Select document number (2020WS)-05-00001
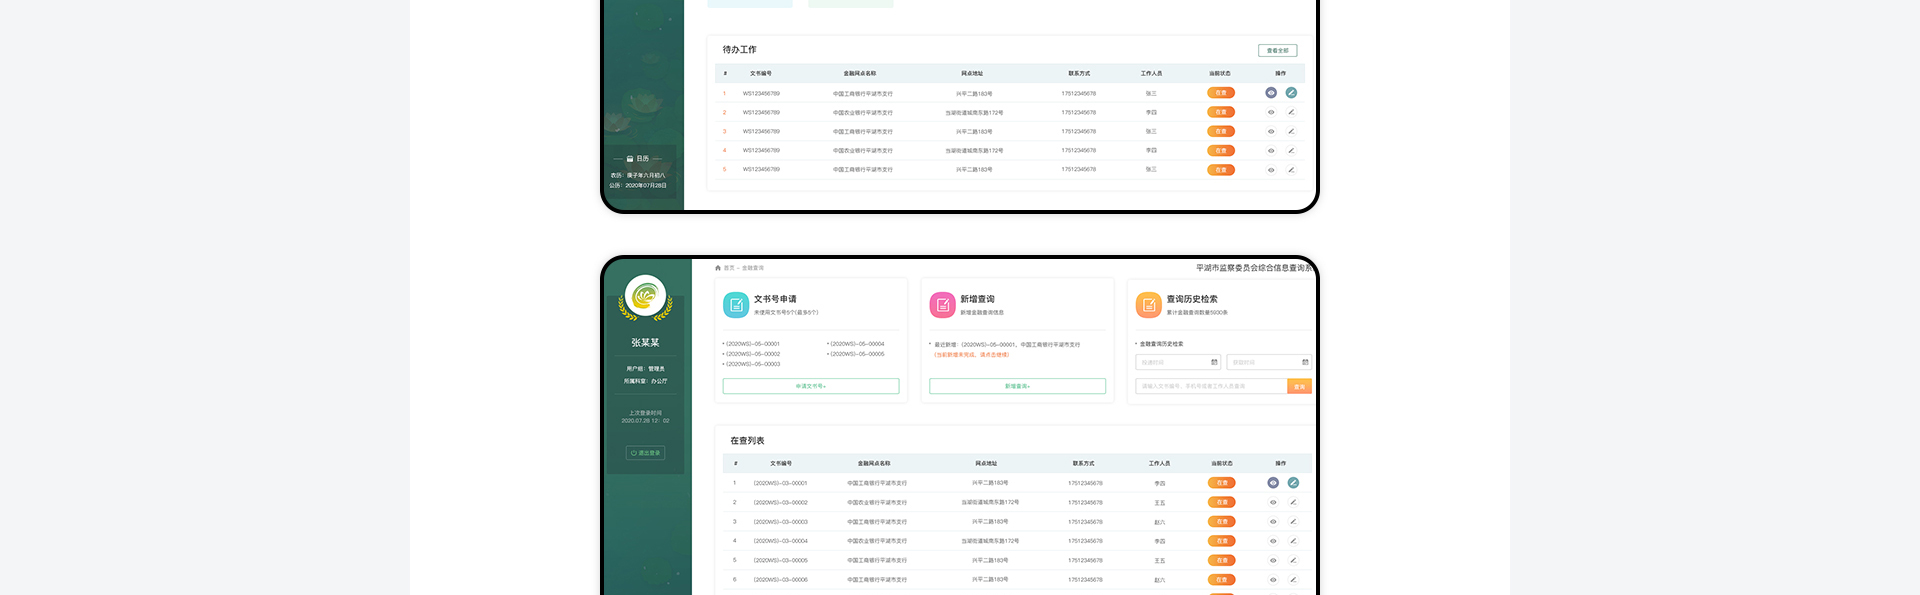Image resolution: width=1920 pixels, height=595 pixels. (x=752, y=344)
